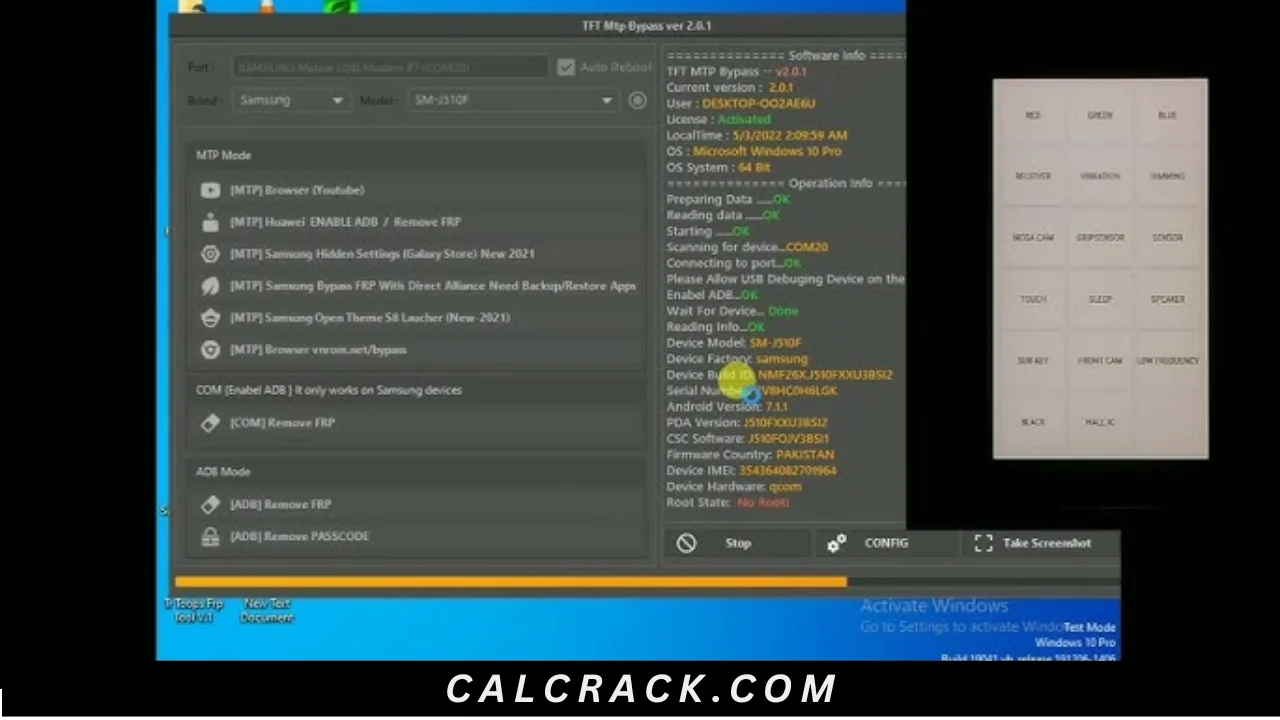Expand the Model dropdown showing SM-J510F

[x=514, y=100]
